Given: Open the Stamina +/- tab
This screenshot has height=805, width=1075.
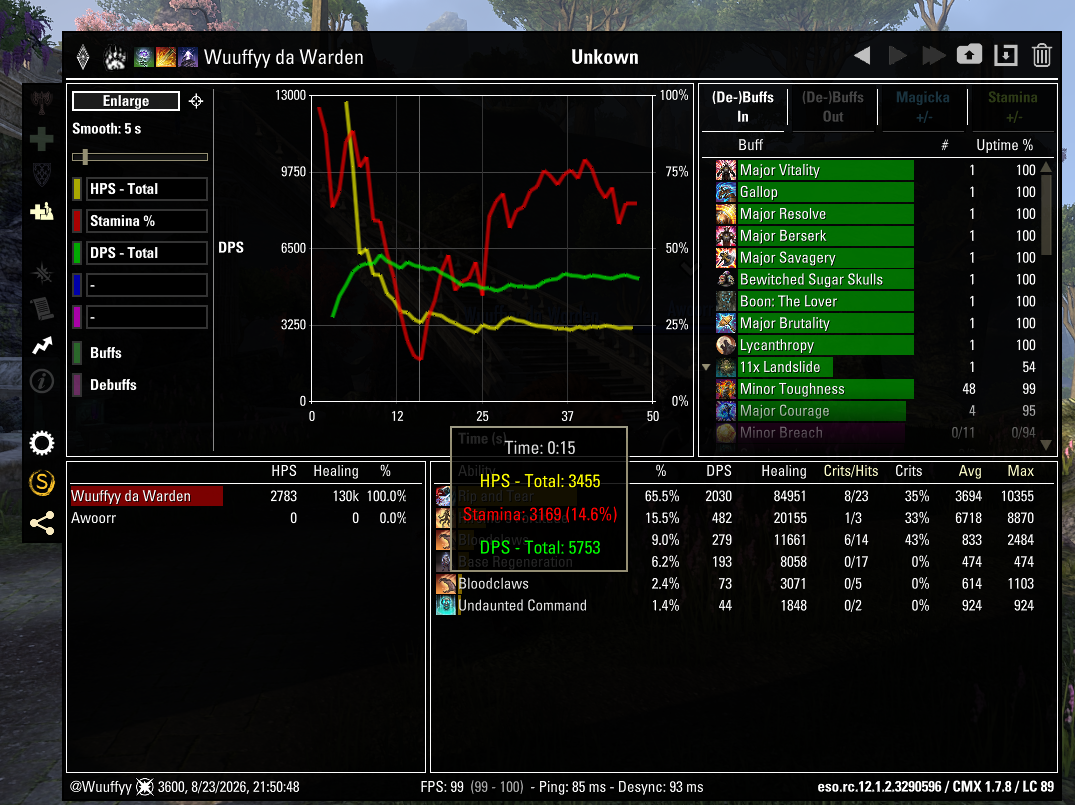Looking at the screenshot, I should pyautogui.click(x=1013, y=107).
